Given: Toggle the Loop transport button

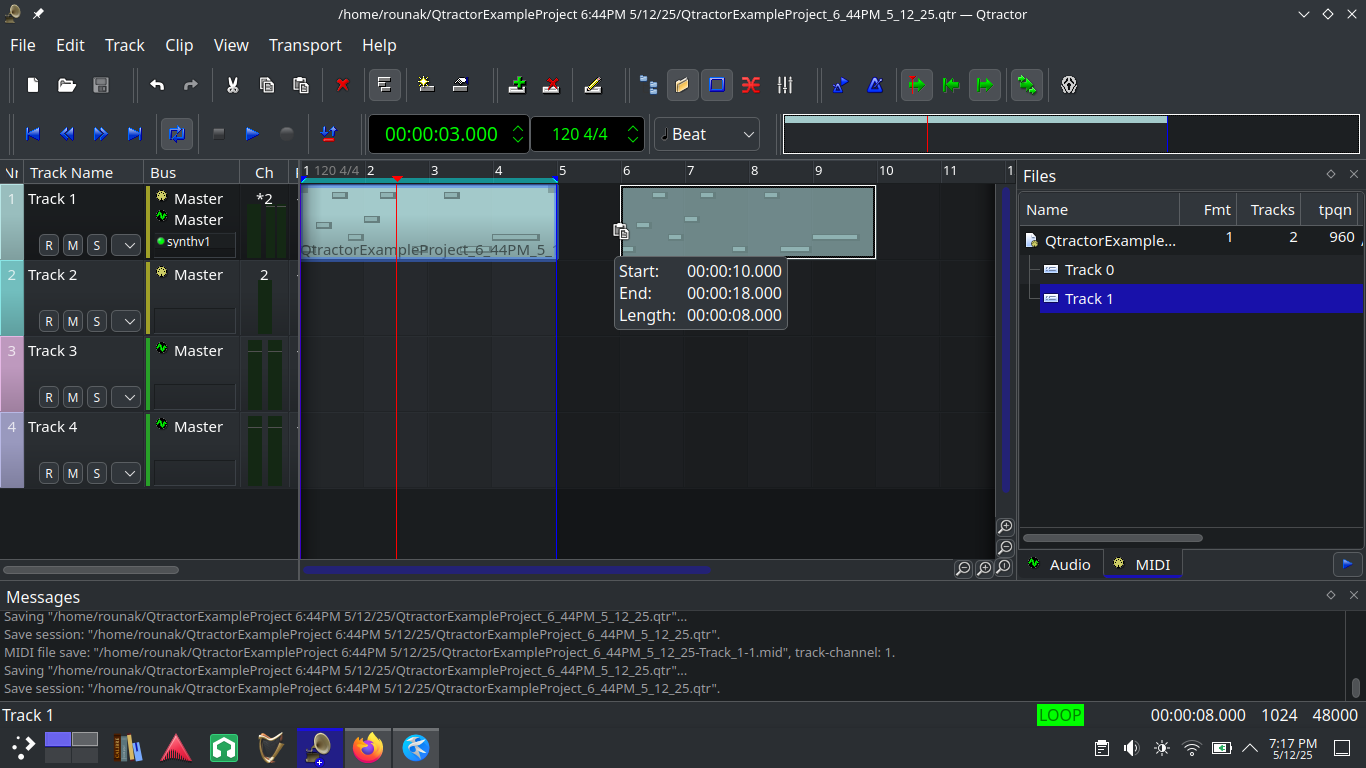Looking at the screenshot, I should (x=177, y=134).
